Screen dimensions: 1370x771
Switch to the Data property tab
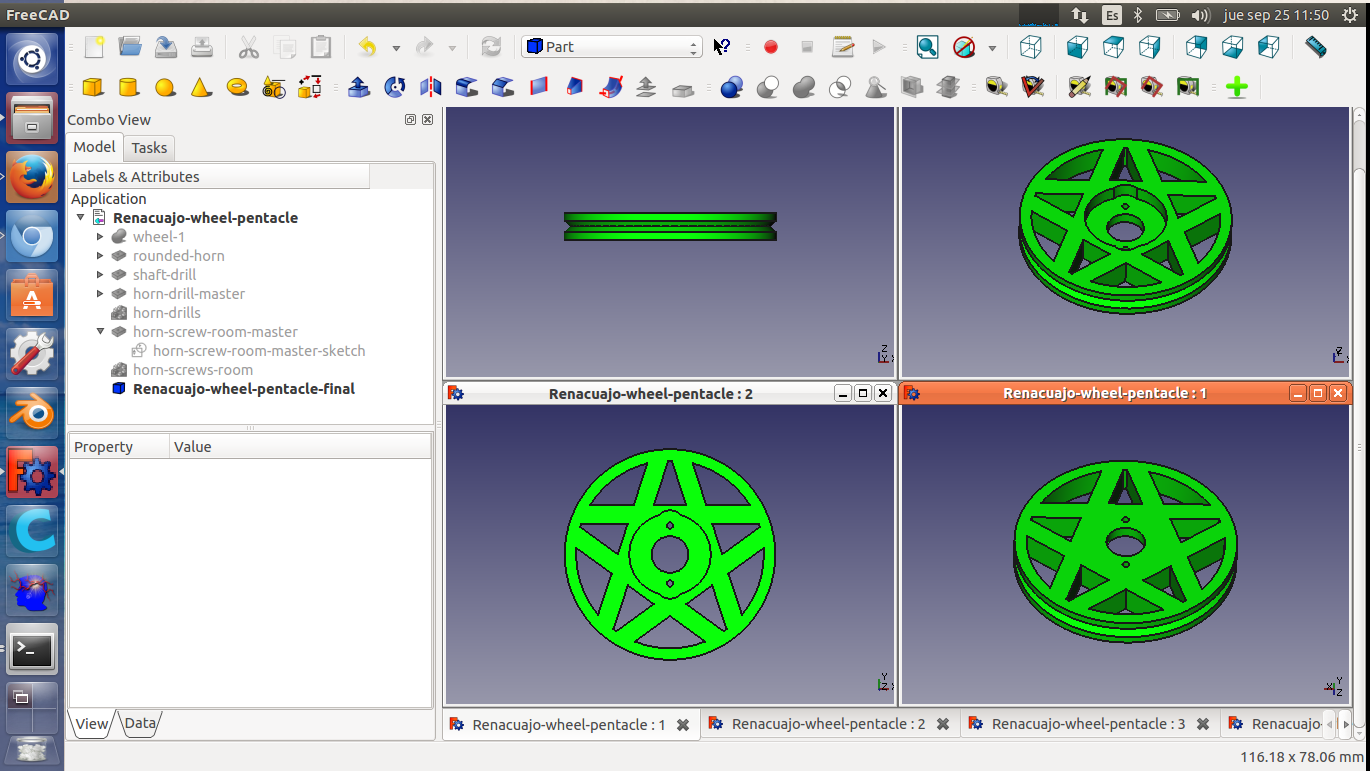140,723
